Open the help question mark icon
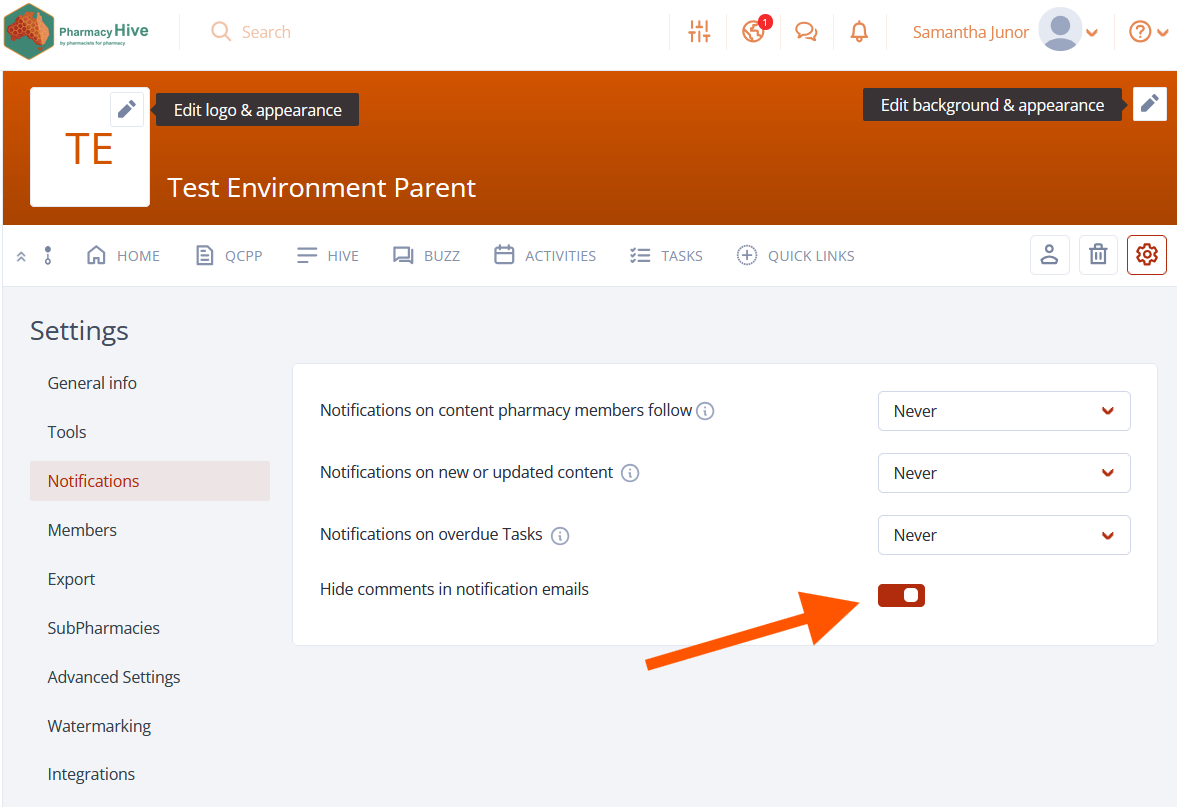This screenshot has width=1177, height=807. [1139, 32]
